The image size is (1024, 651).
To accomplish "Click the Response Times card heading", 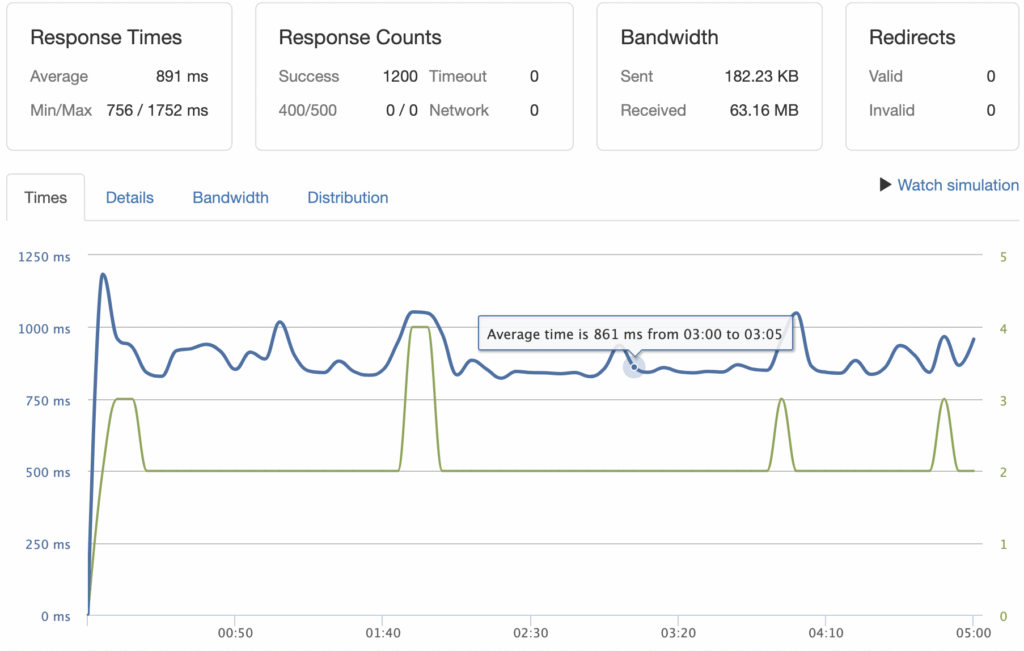I will point(106,38).
